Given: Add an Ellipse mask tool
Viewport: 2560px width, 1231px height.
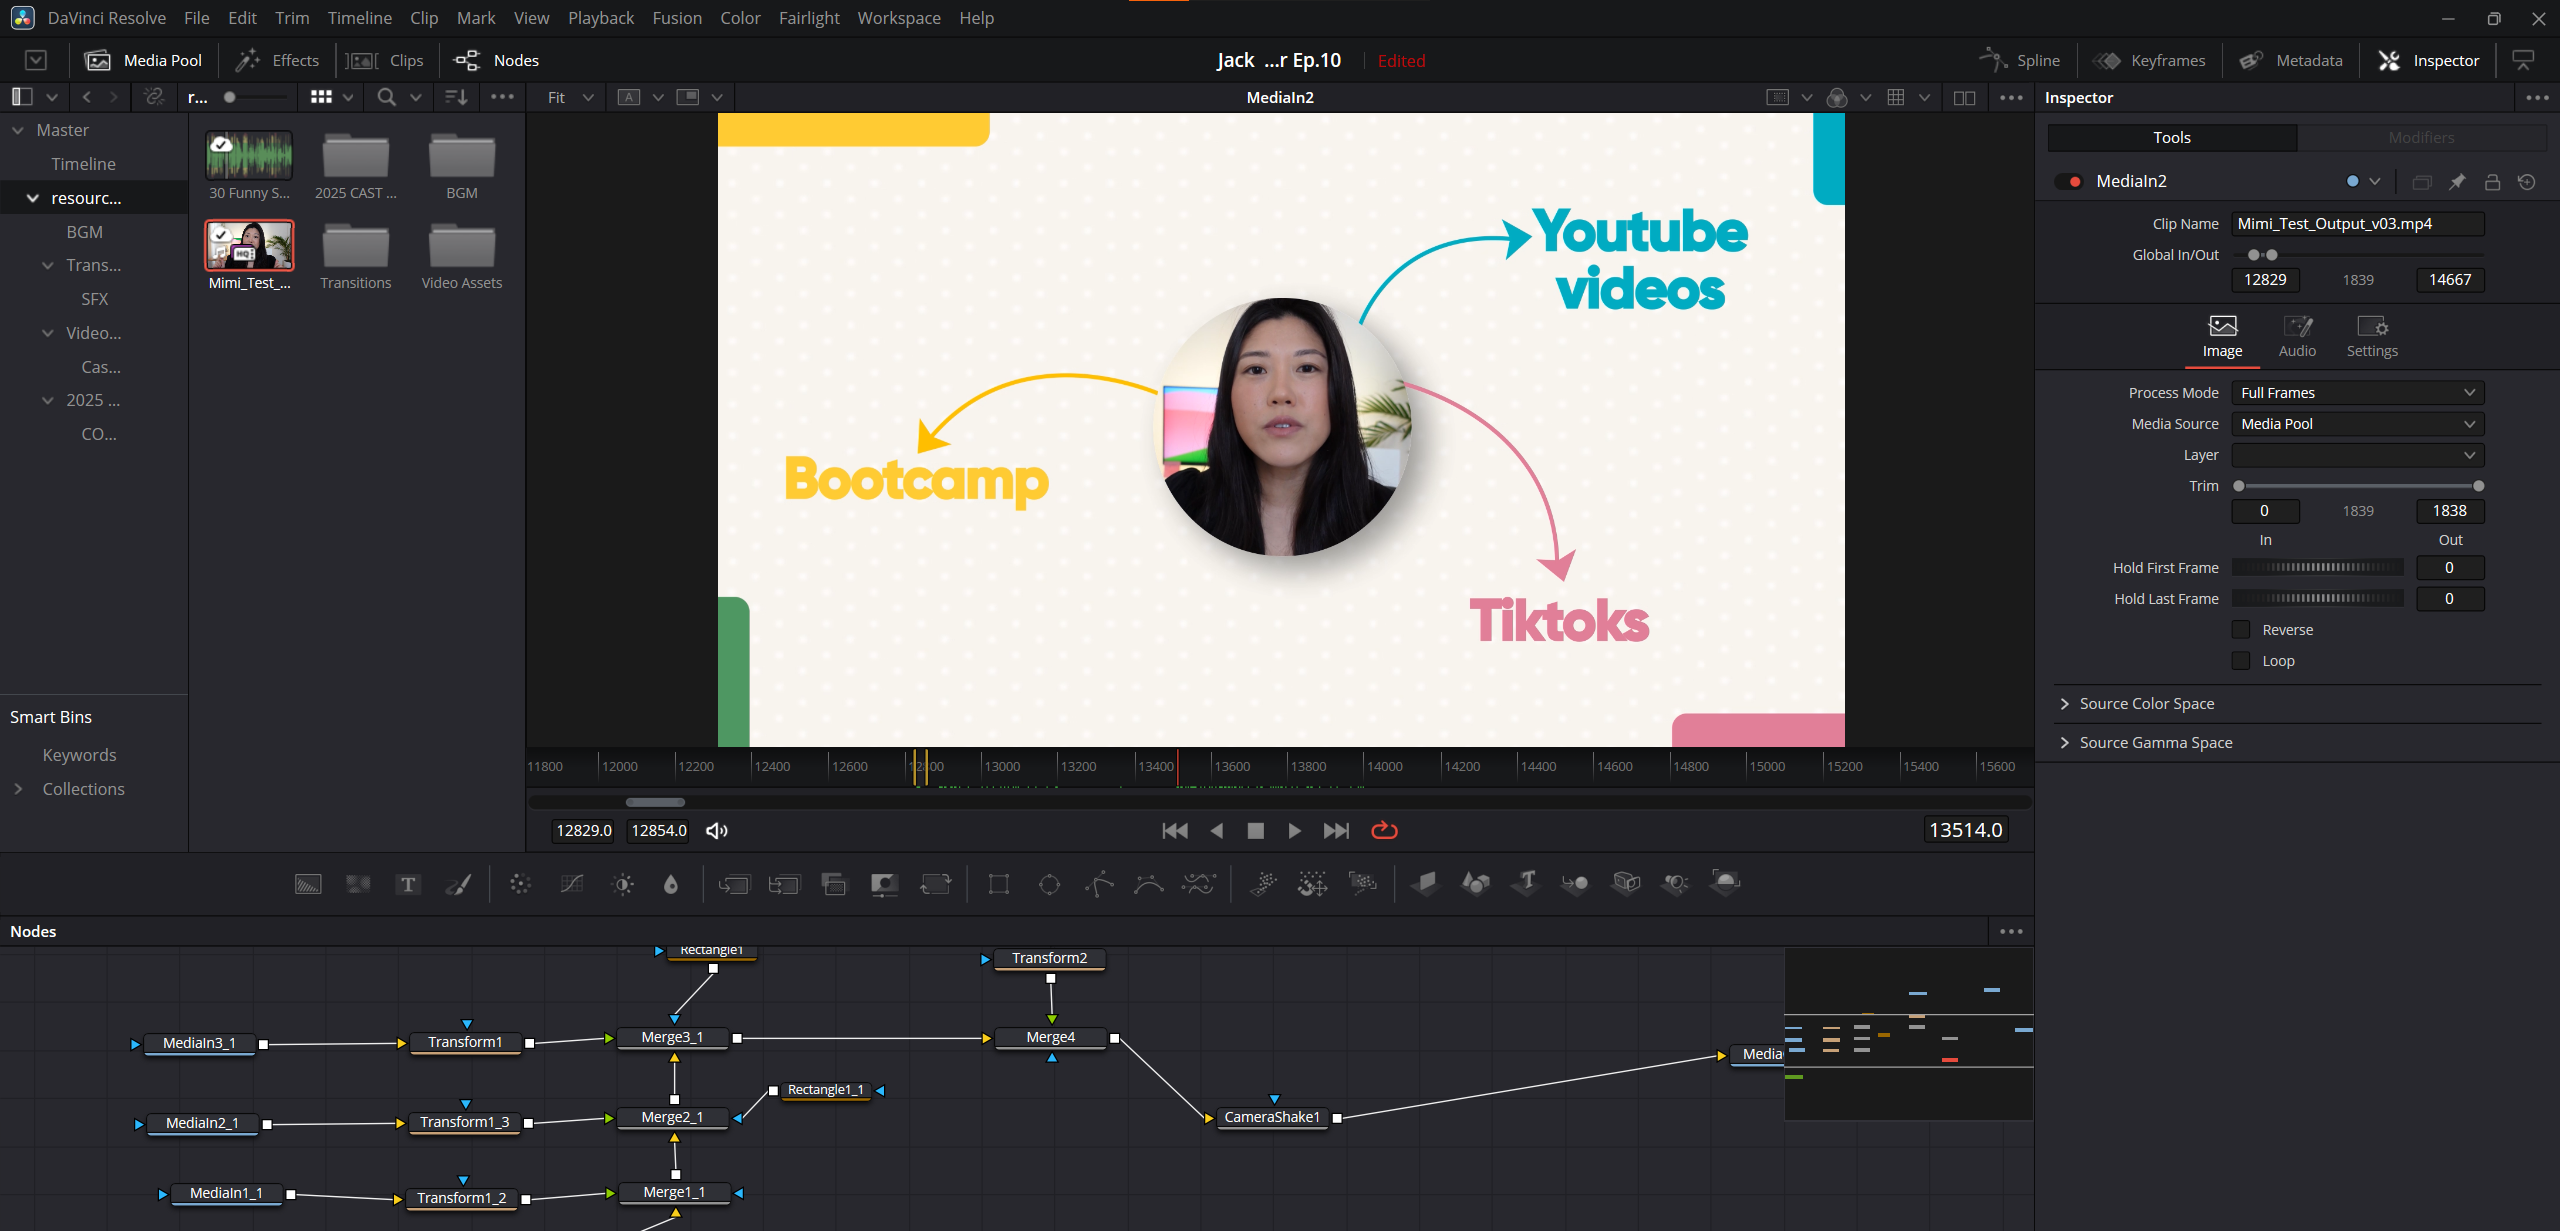Looking at the screenshot, I should coord(1049,884).
